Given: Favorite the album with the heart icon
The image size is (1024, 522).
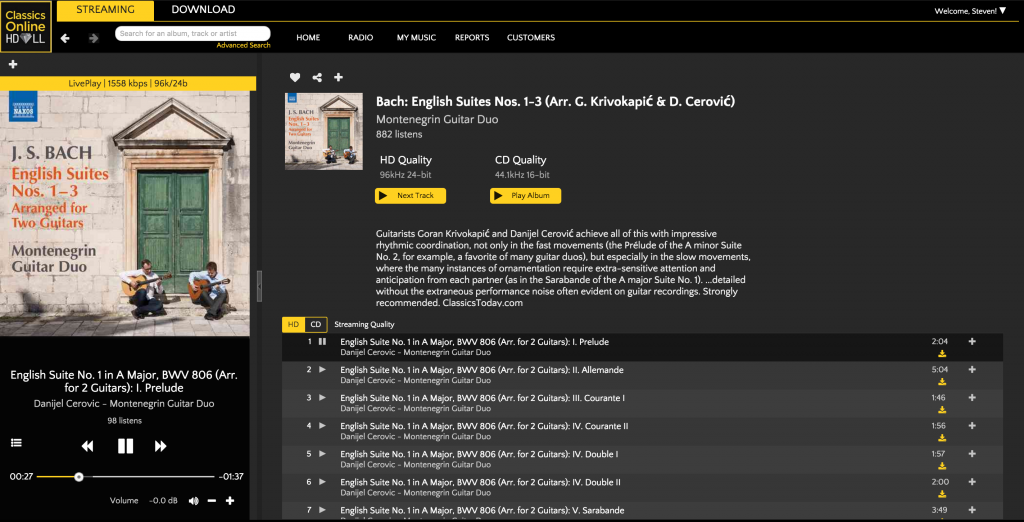Looking at the screenshot, I should tap(295, 77).
